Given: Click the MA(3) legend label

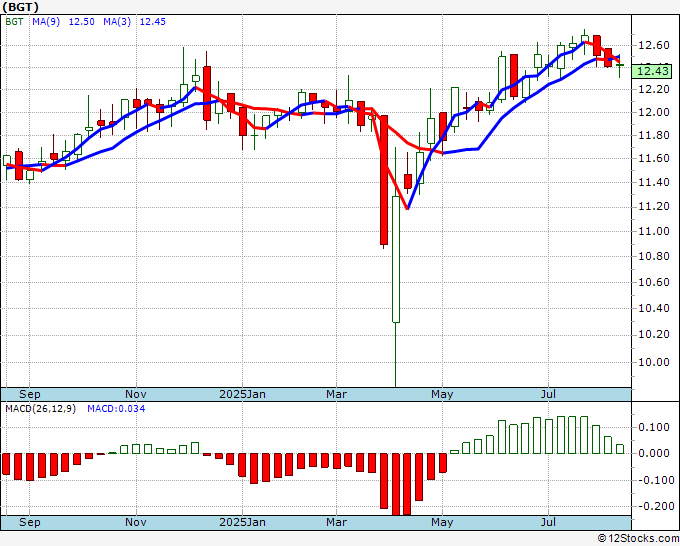Looking at the screenshot, I should pos(117,22).
